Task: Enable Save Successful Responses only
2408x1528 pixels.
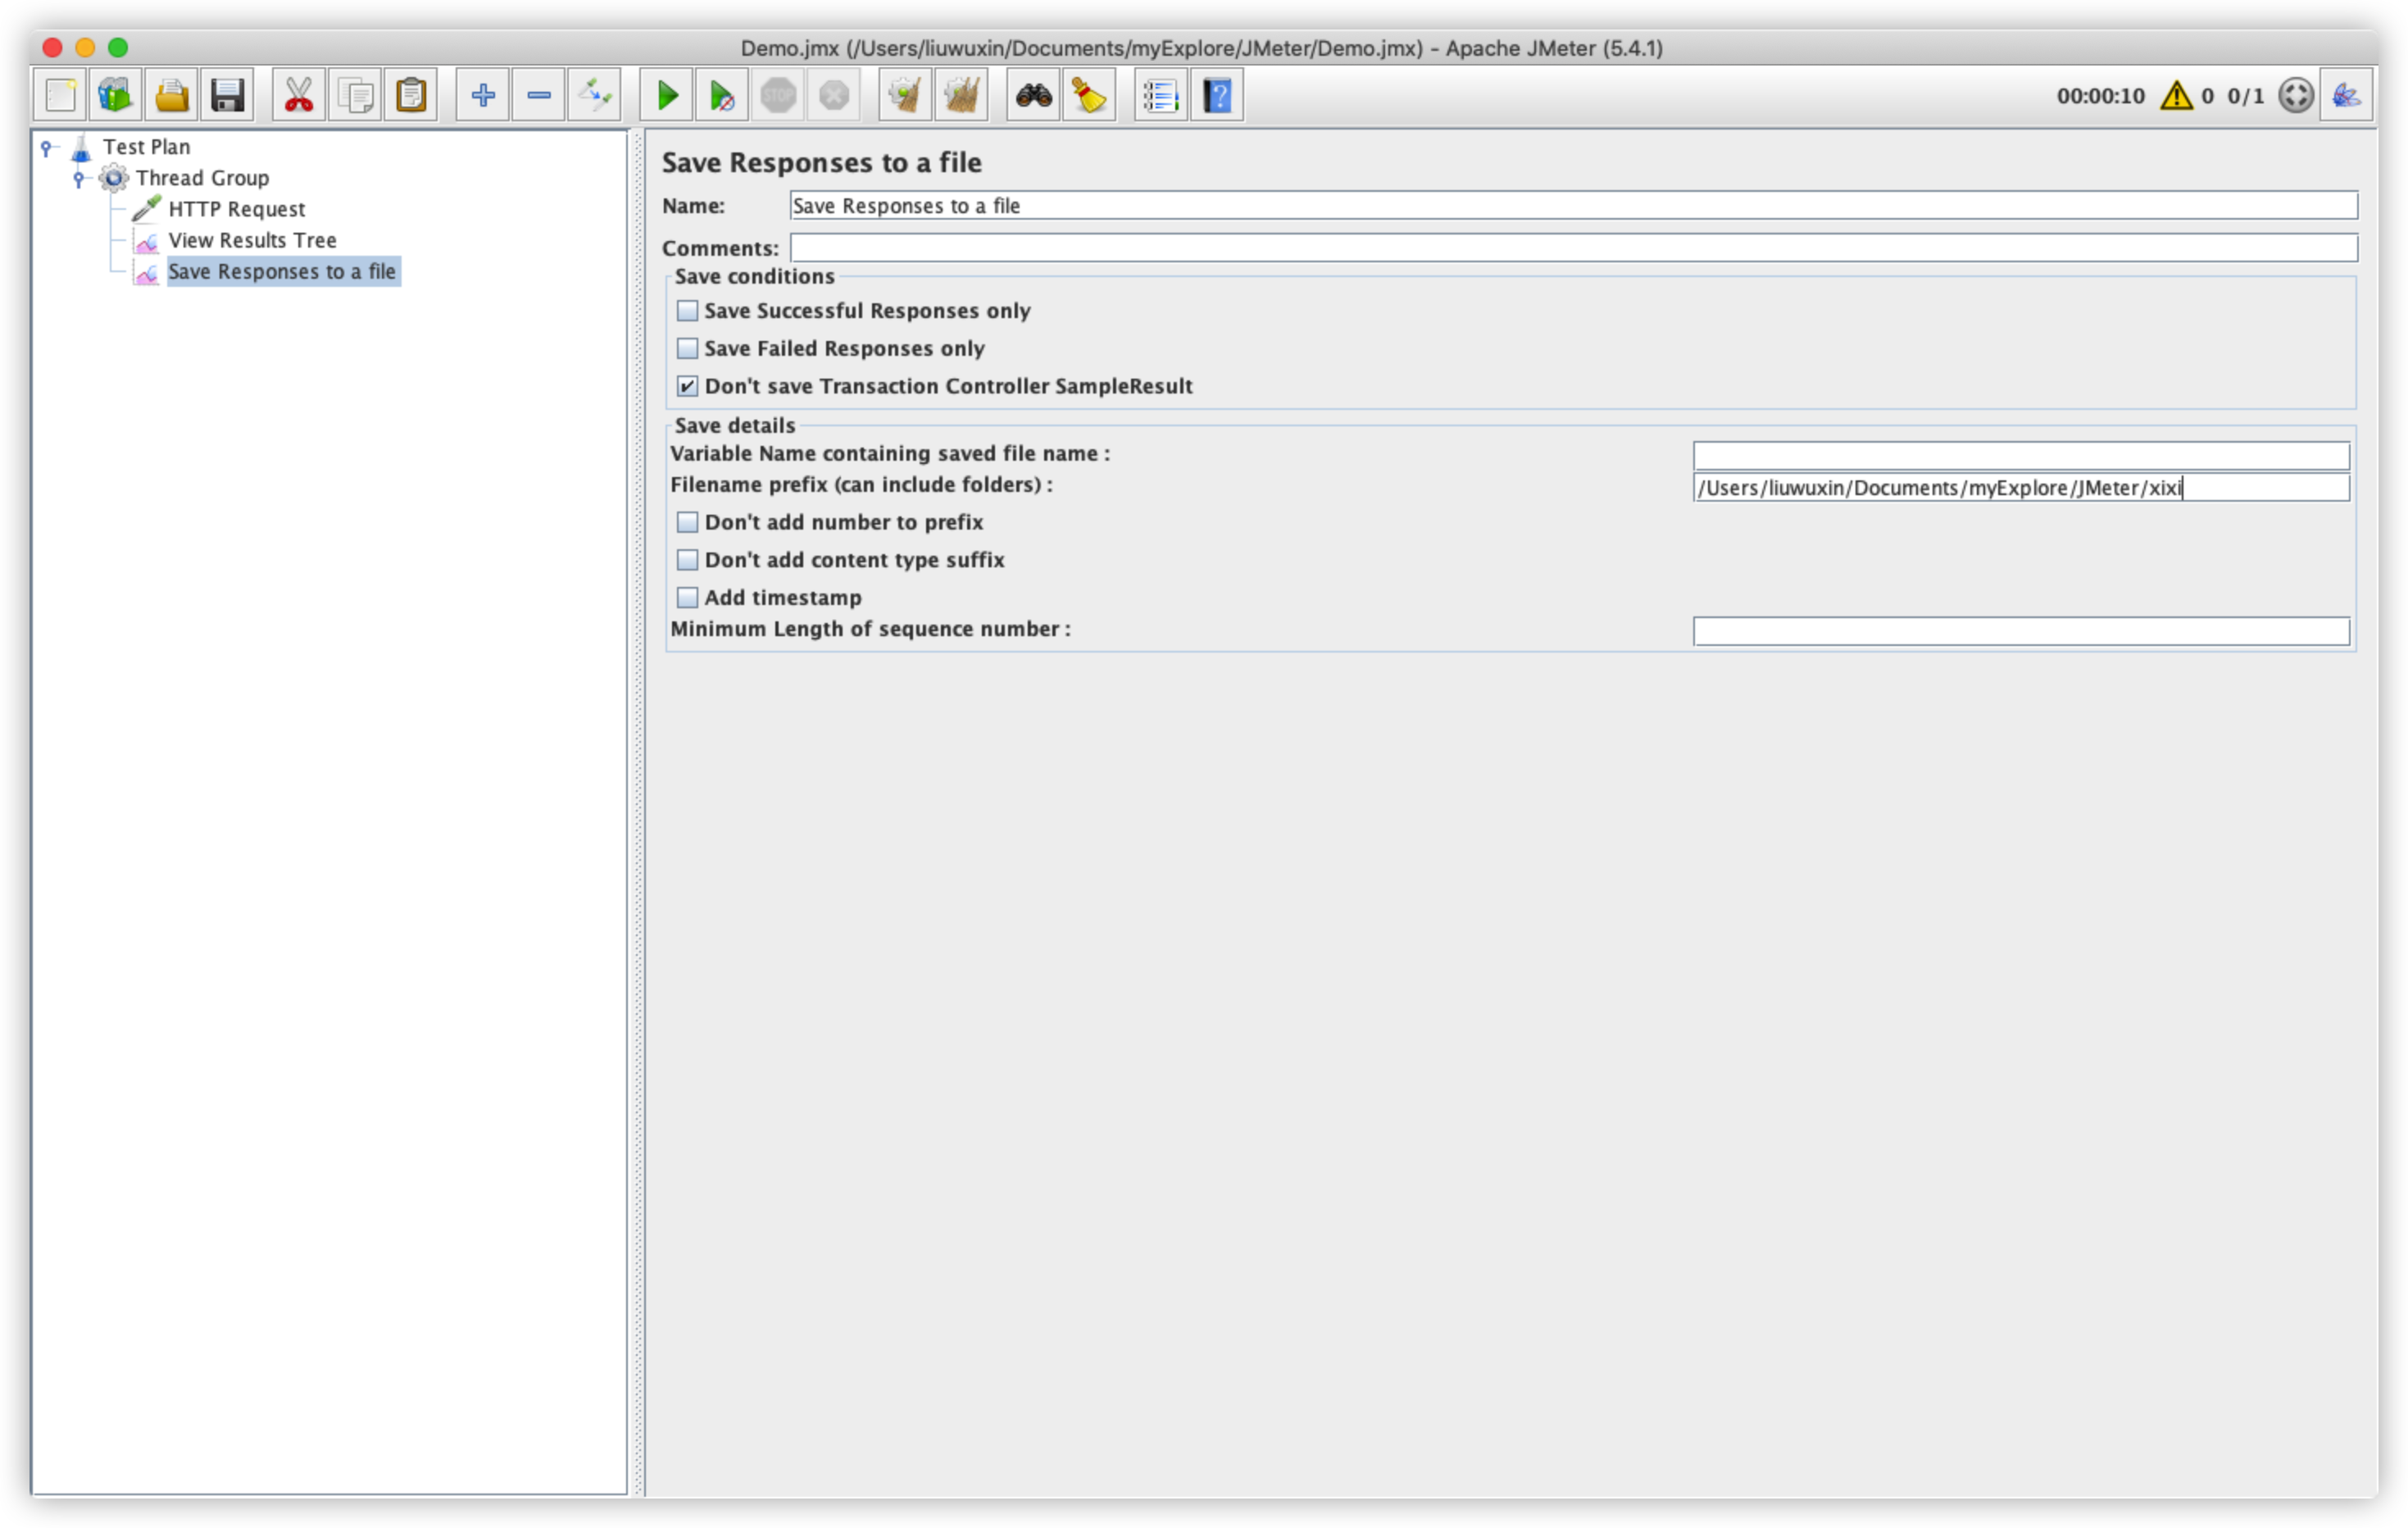Action: (x=687, y=311)
